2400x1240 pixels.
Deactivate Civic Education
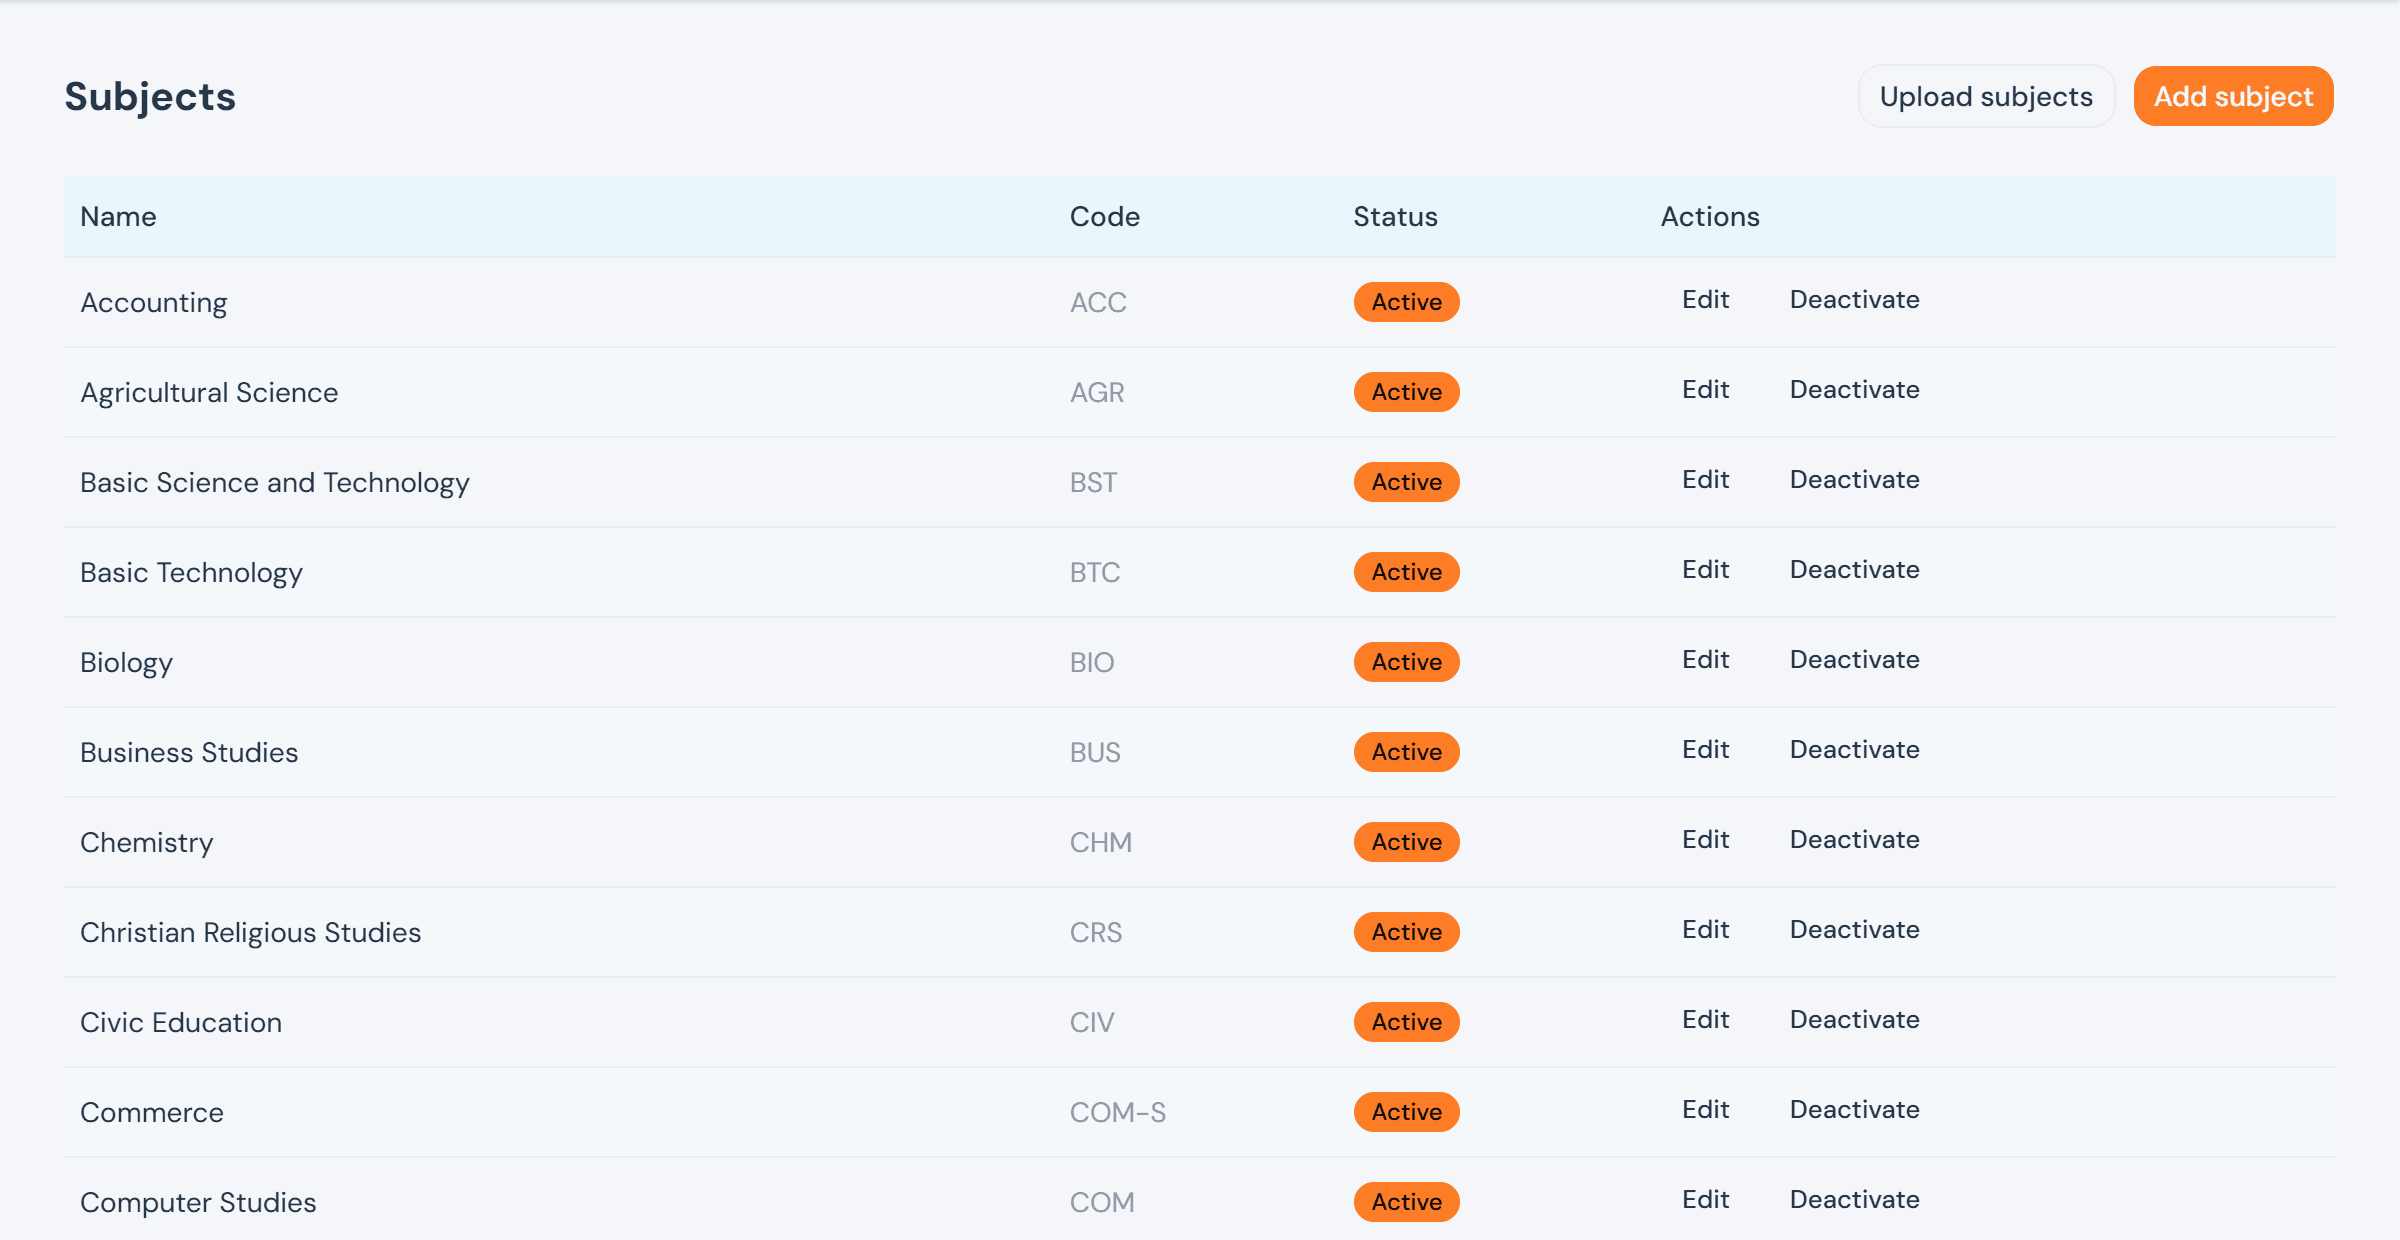[x=1854, y=1020]
